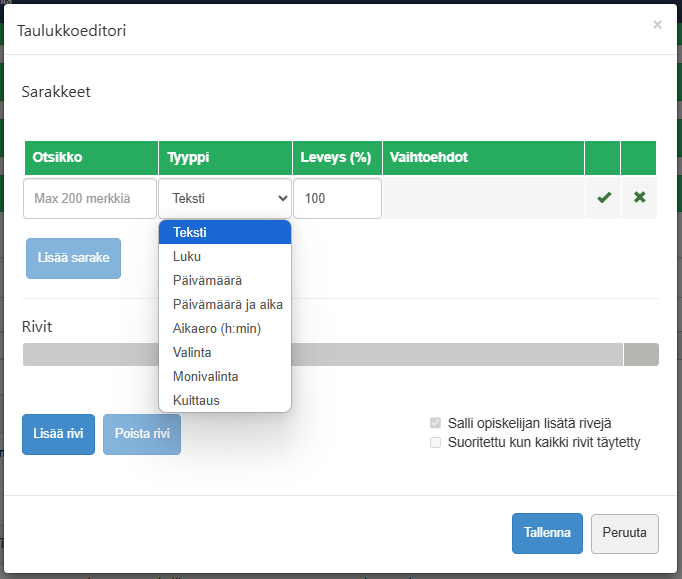Focus the Otsikko text field
This screenshot has height=579, width=682.
90,198
